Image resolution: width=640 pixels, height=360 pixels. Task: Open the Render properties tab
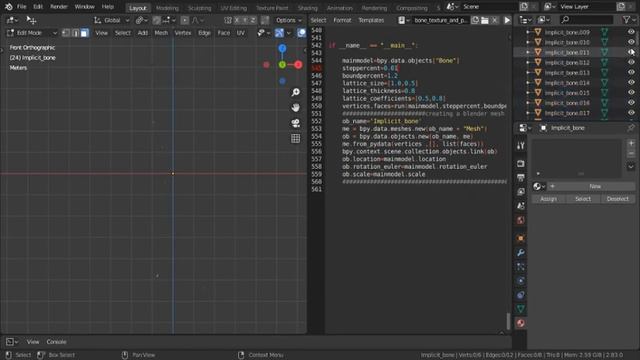tap(520, 164)
